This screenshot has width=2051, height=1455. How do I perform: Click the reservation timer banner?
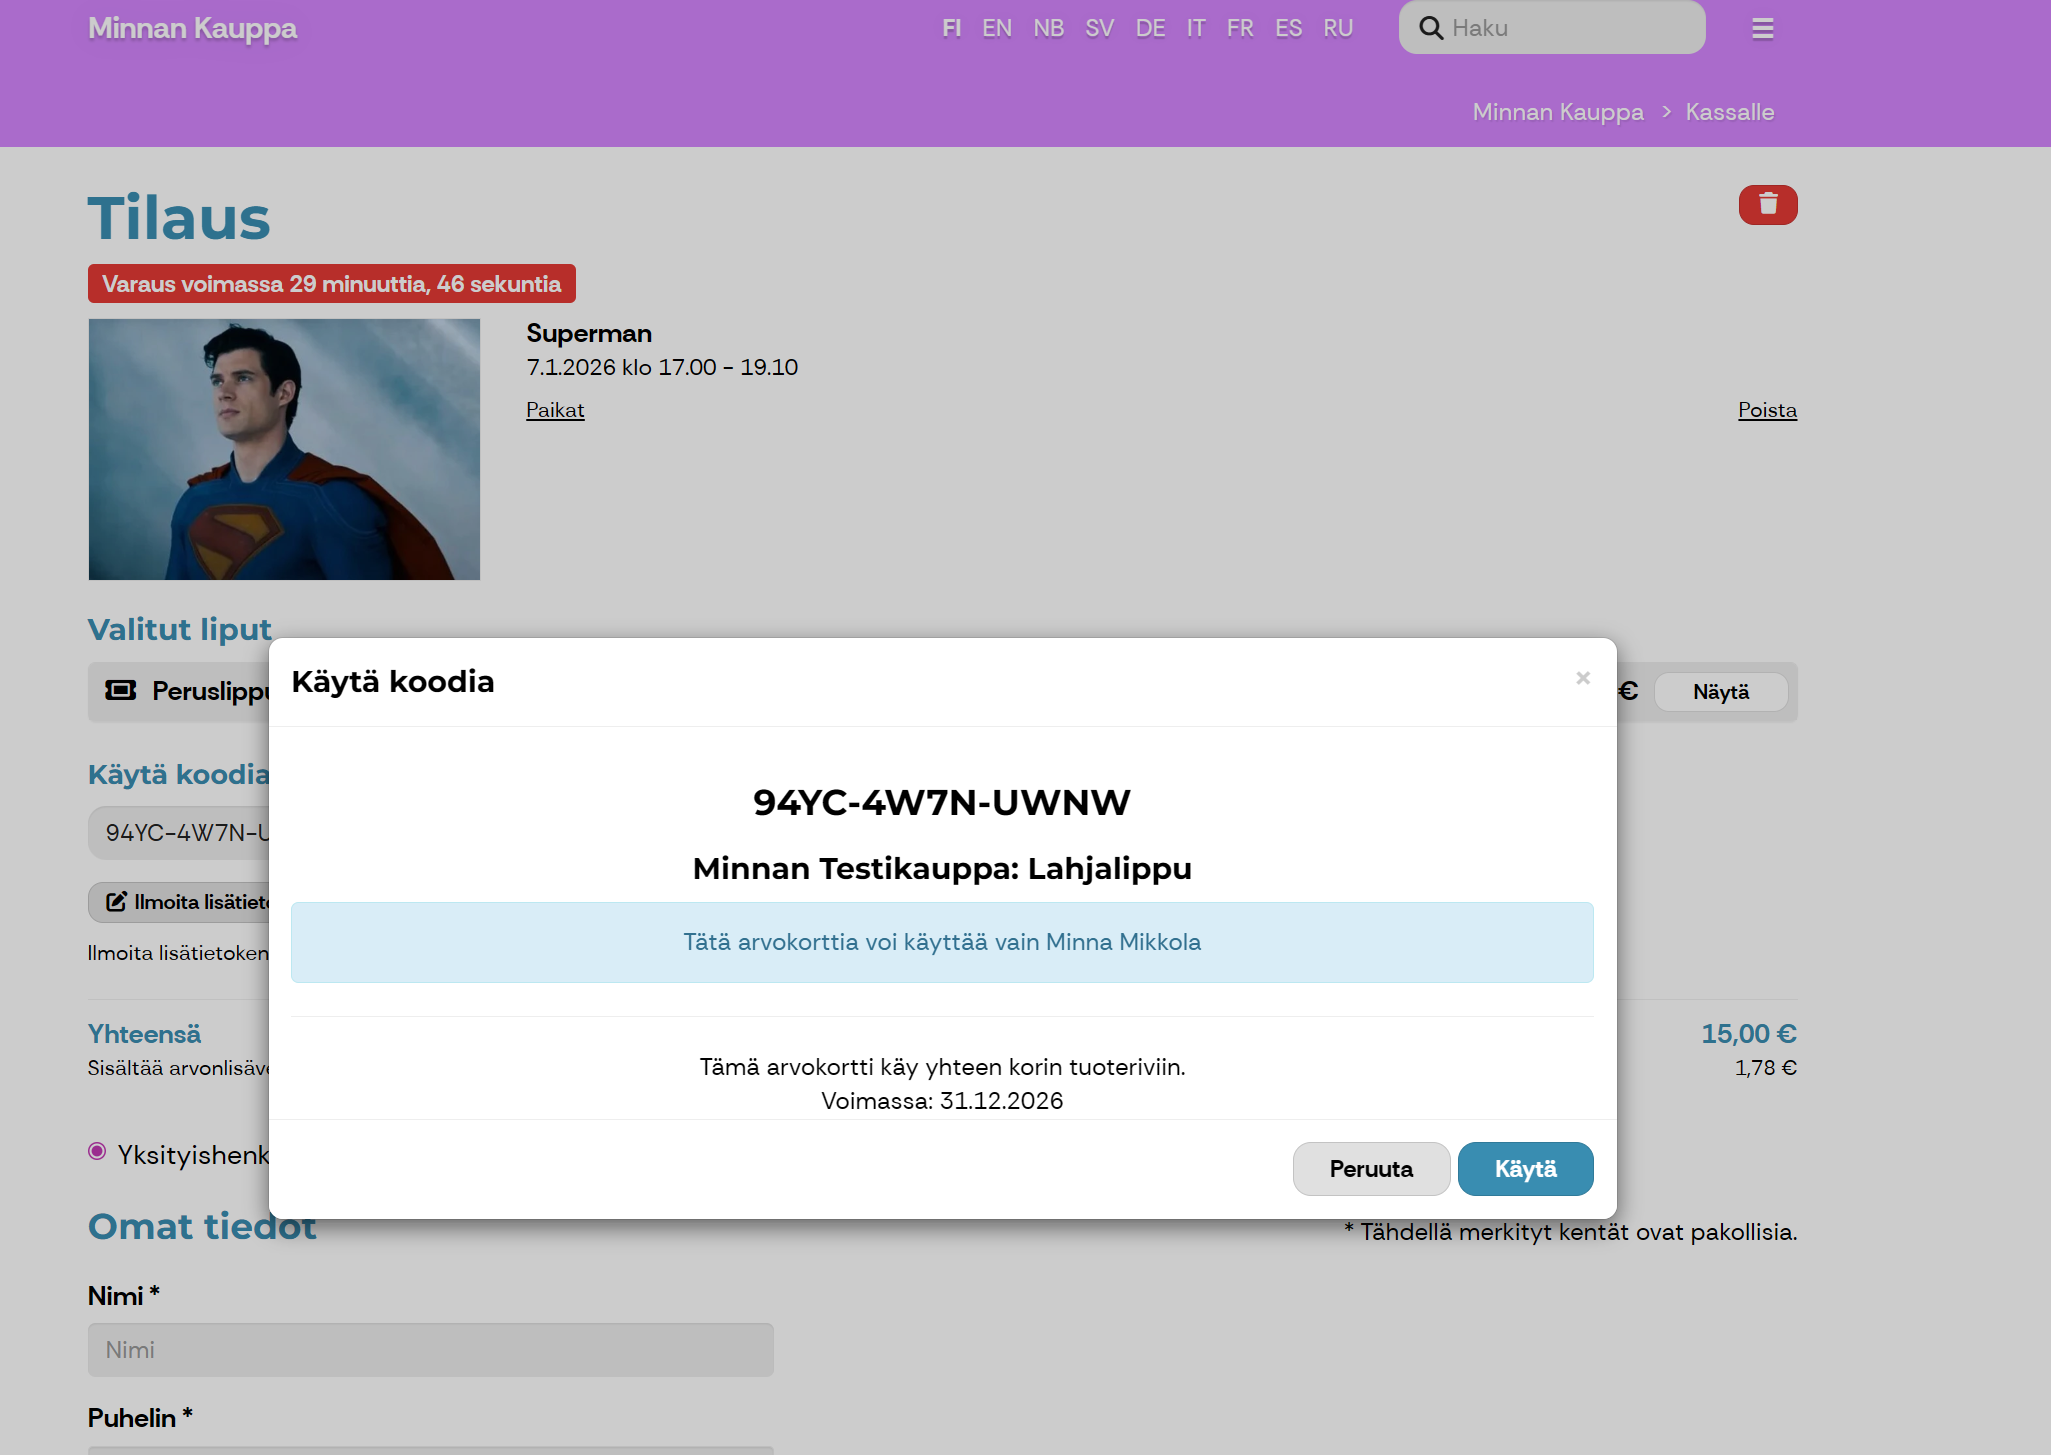point(332,284)
